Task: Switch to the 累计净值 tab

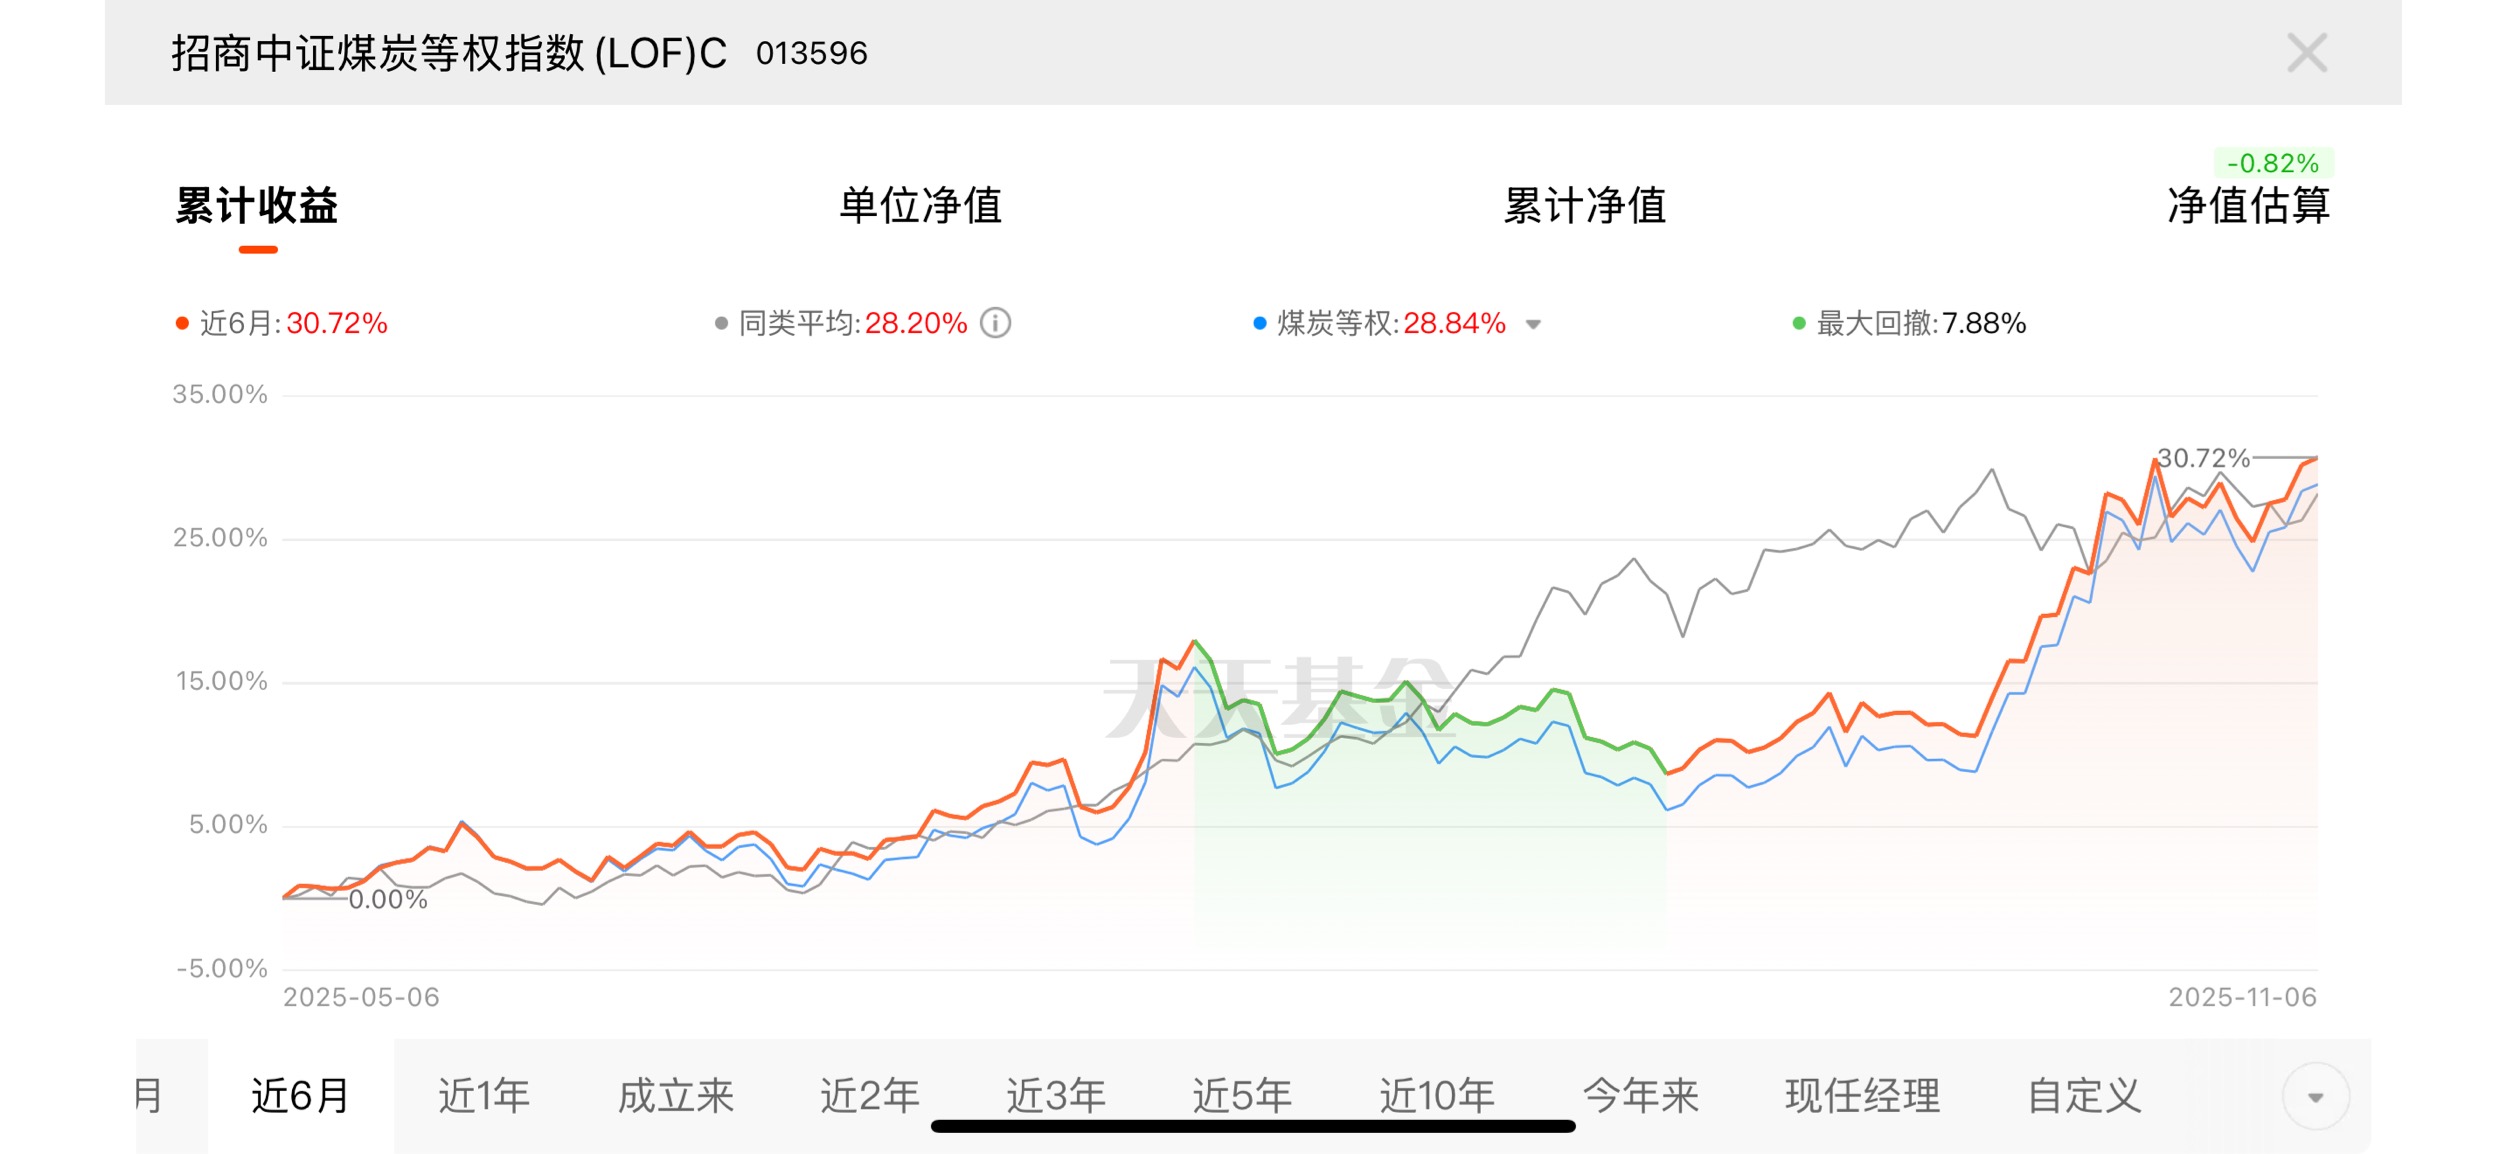Action: pyautogui.click(x=1585, y=205)
